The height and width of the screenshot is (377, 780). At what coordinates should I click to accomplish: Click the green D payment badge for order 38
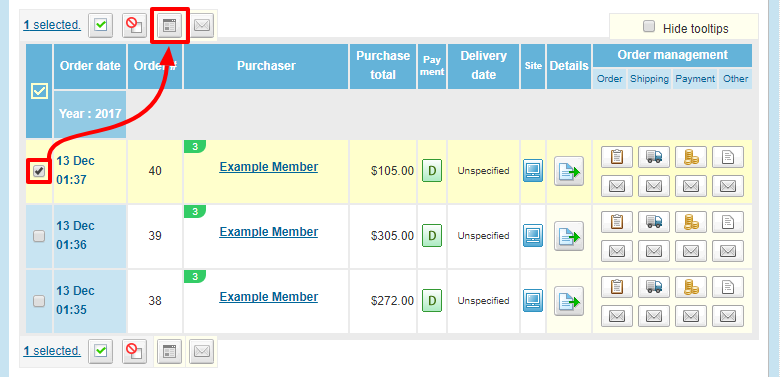[432, 300]
